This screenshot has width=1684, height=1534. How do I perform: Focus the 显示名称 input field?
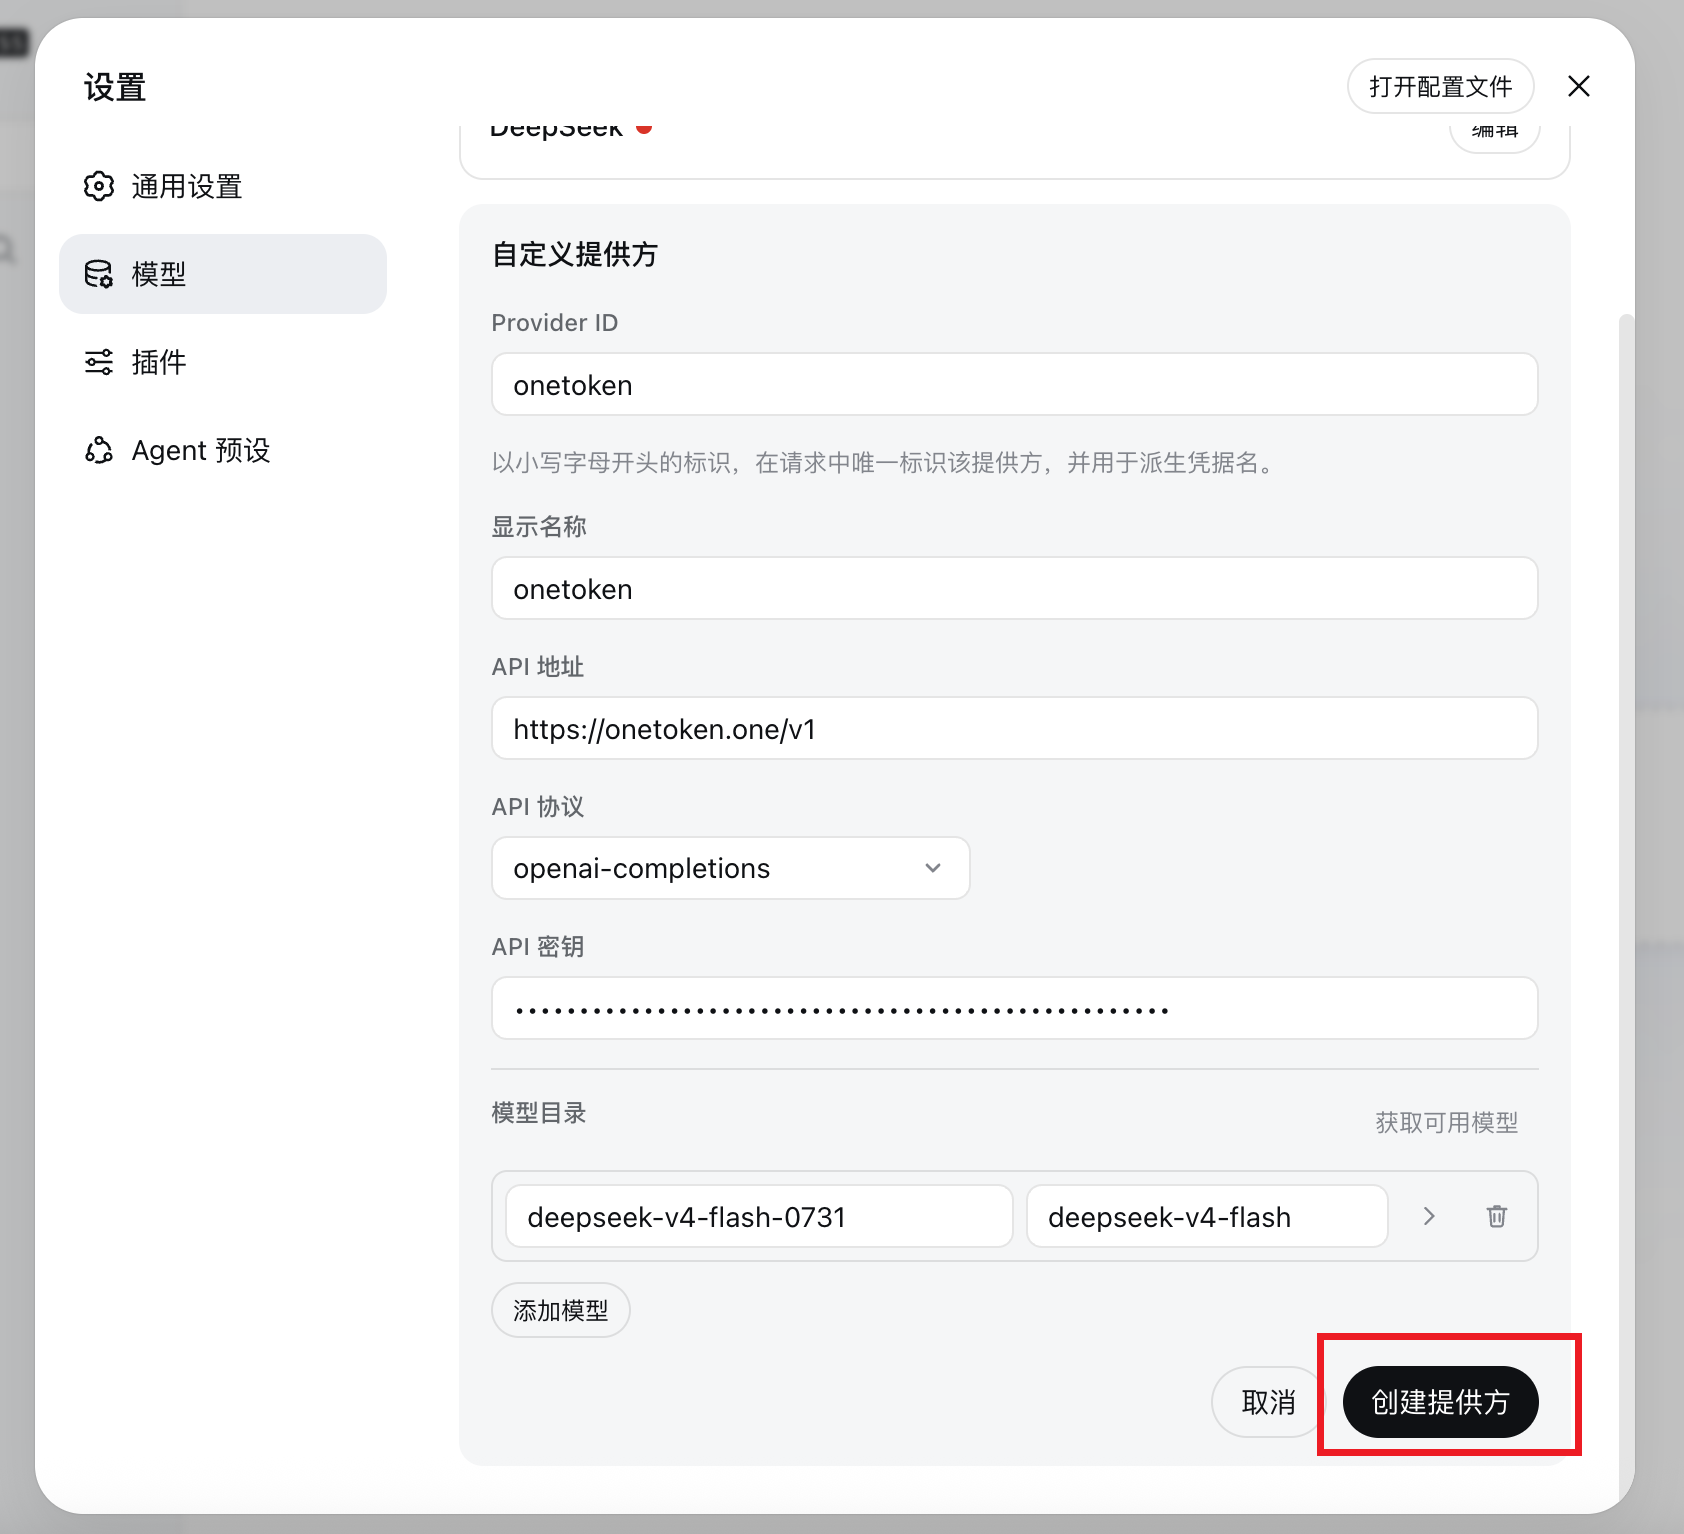pos(1014,588)
